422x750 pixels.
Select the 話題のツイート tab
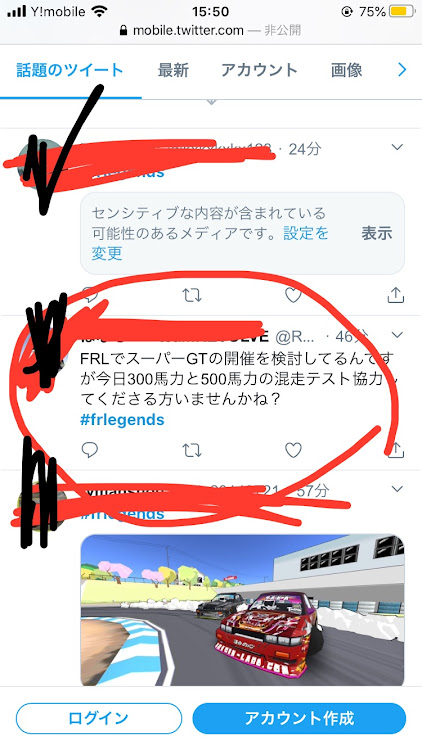pos(70,70)
